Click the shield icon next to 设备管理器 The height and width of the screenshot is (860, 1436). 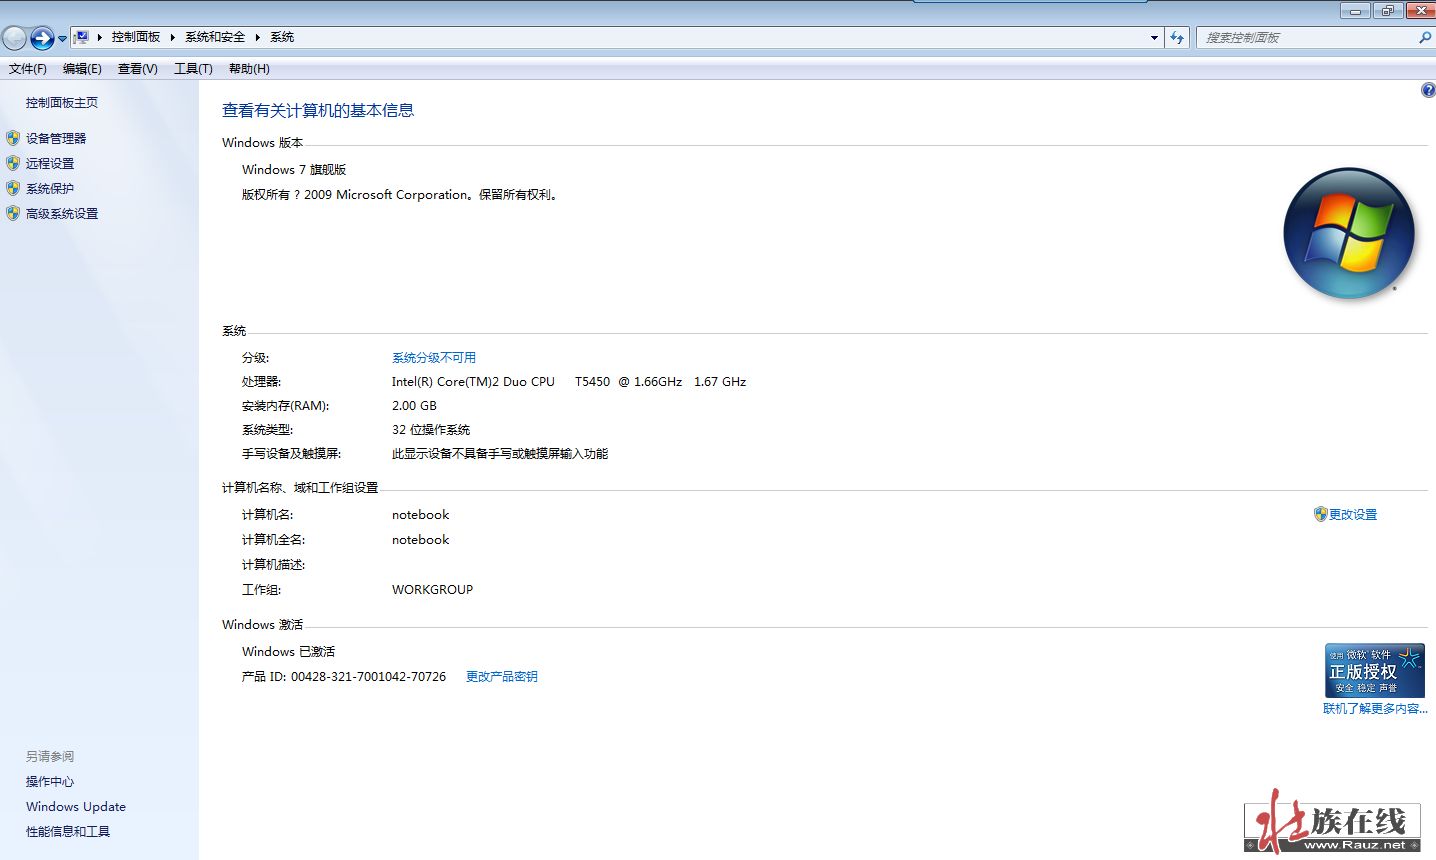pos(13,138)
